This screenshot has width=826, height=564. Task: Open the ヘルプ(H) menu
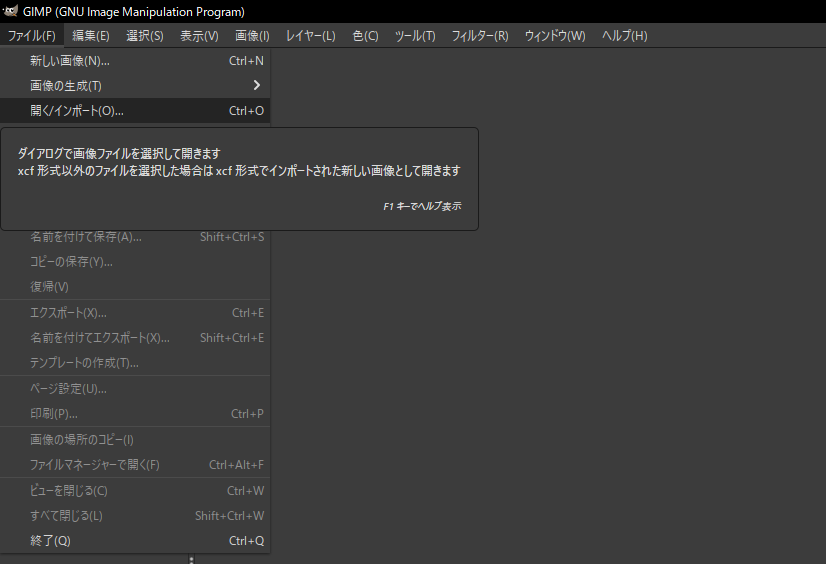click(625, 36)
